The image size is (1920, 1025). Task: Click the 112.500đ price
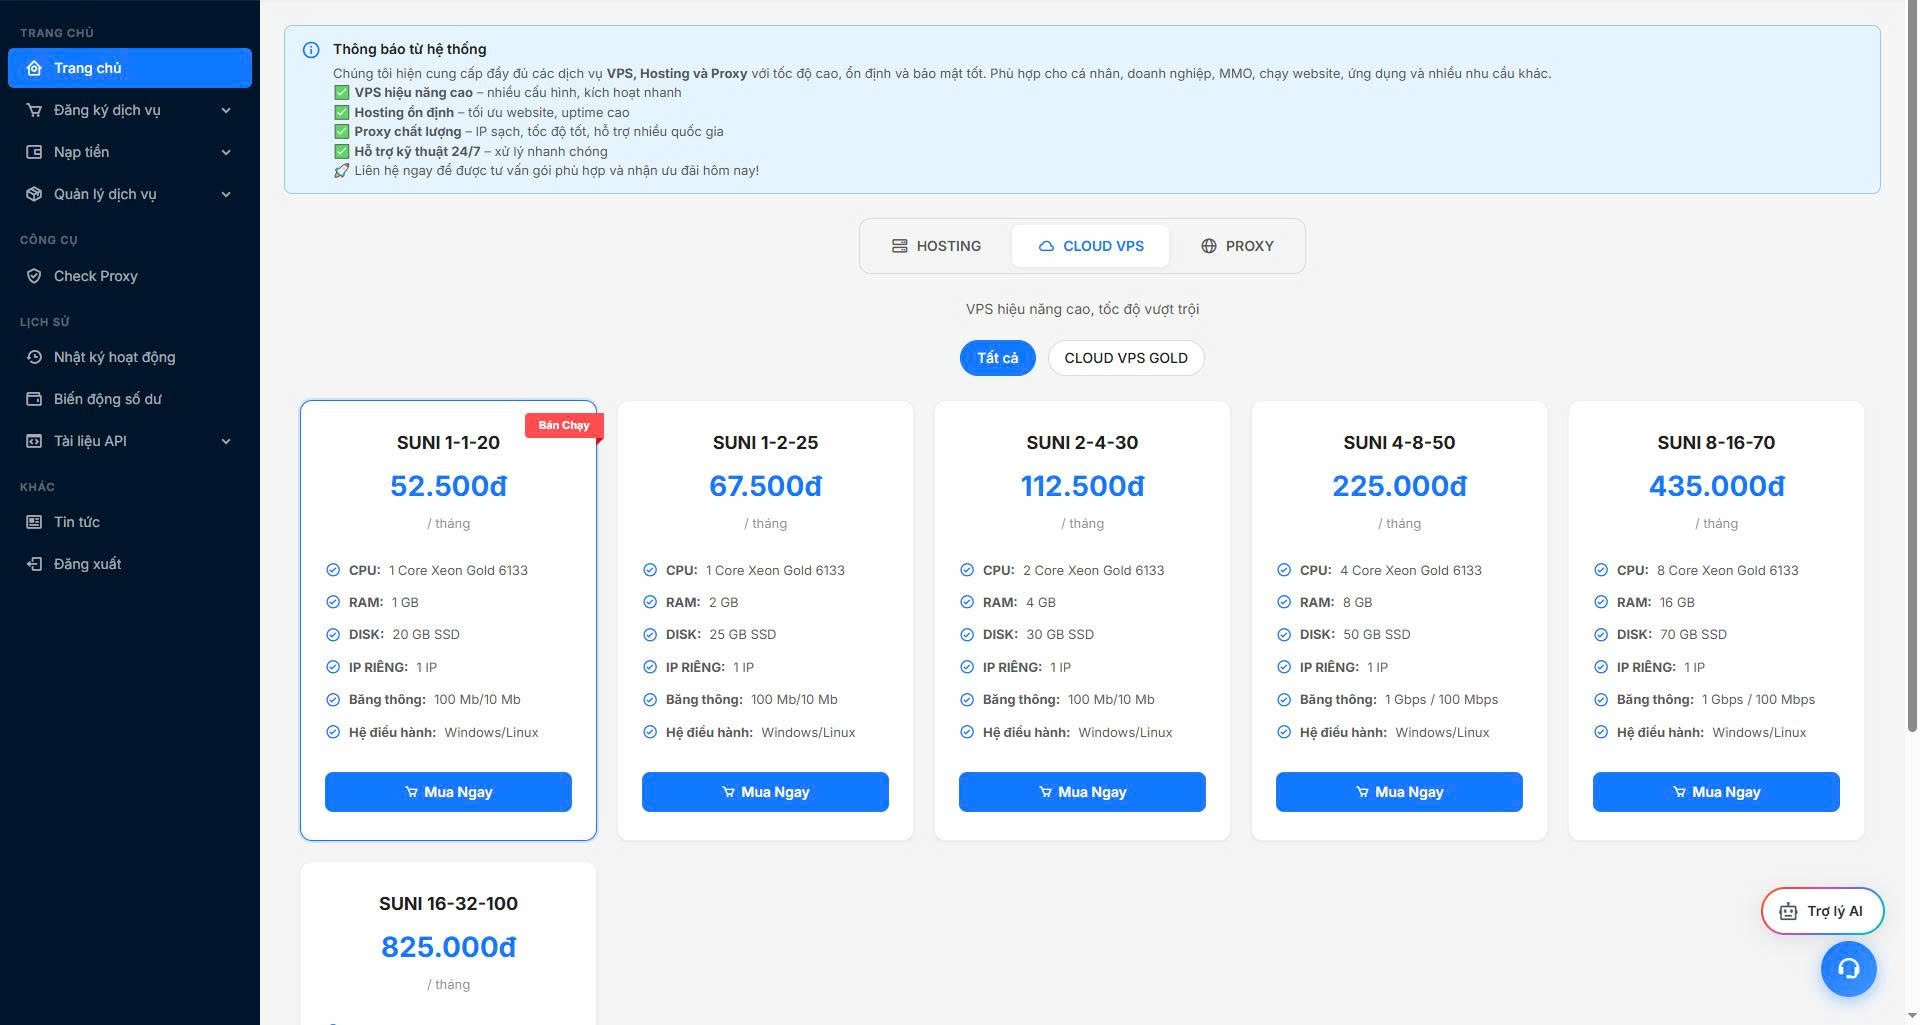pyautogui.click(x=1082, y=486)
